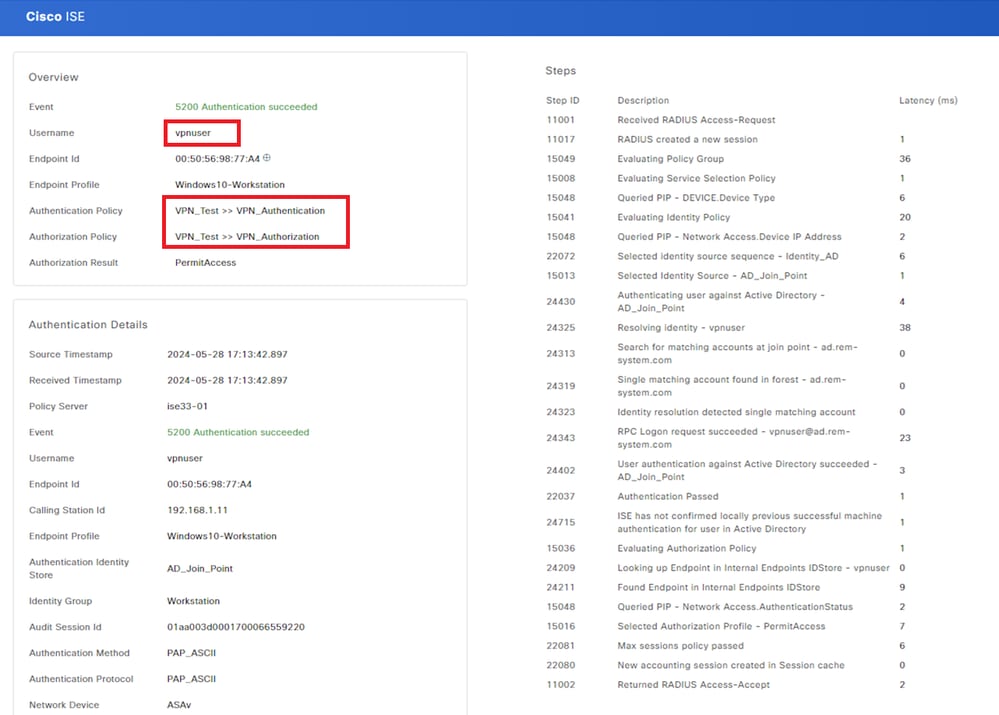The height and width of the screenshot is (715, 999).
Task: Click Authorization Result value 'PermitAccess'
Action: [205, 263]
